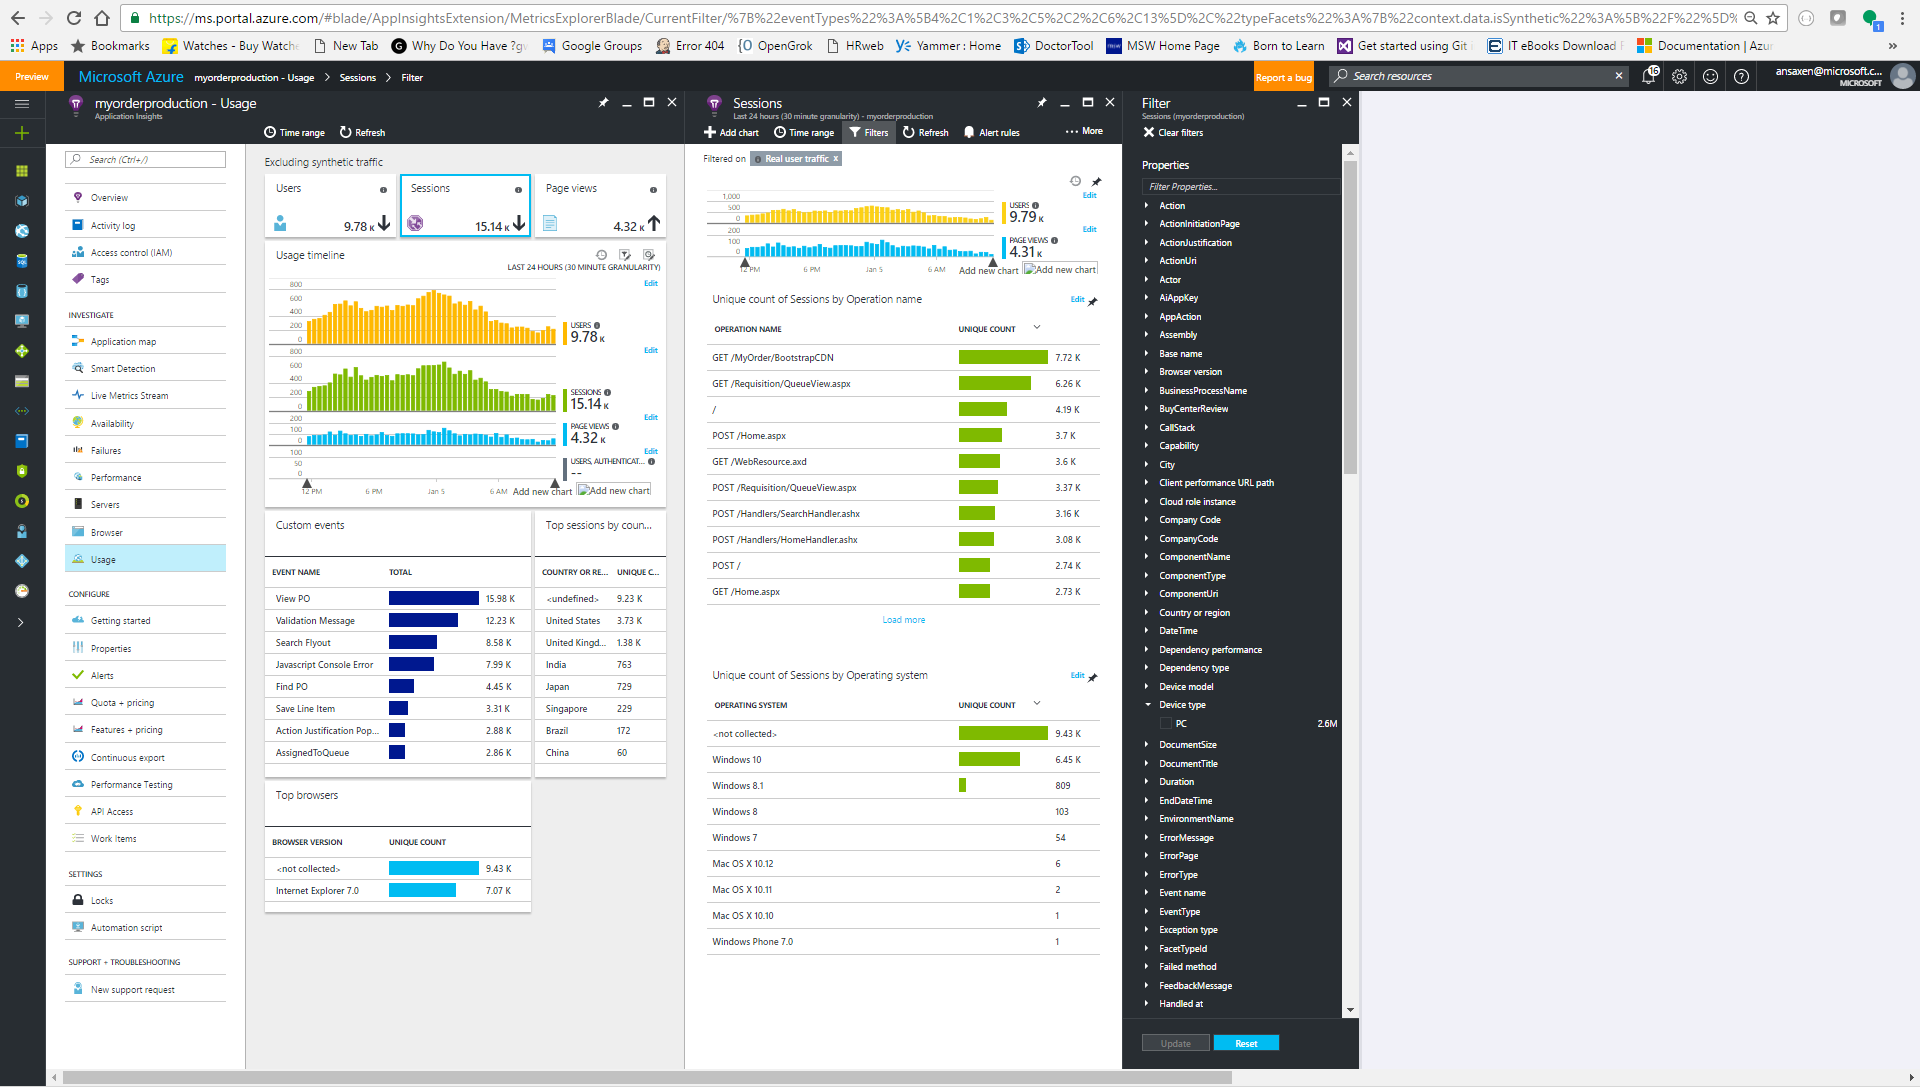This screenshot has width=1920, height=1087.
Task: Open Live Metrics Stream in sidebar
Action: click(129, 396)
